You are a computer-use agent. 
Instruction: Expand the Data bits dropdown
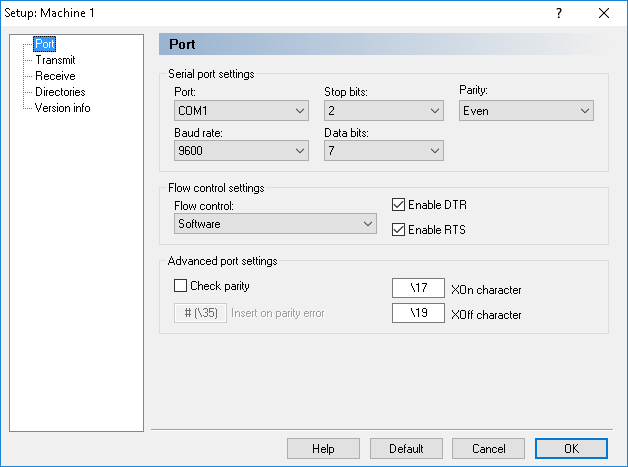tap(383, 151)
